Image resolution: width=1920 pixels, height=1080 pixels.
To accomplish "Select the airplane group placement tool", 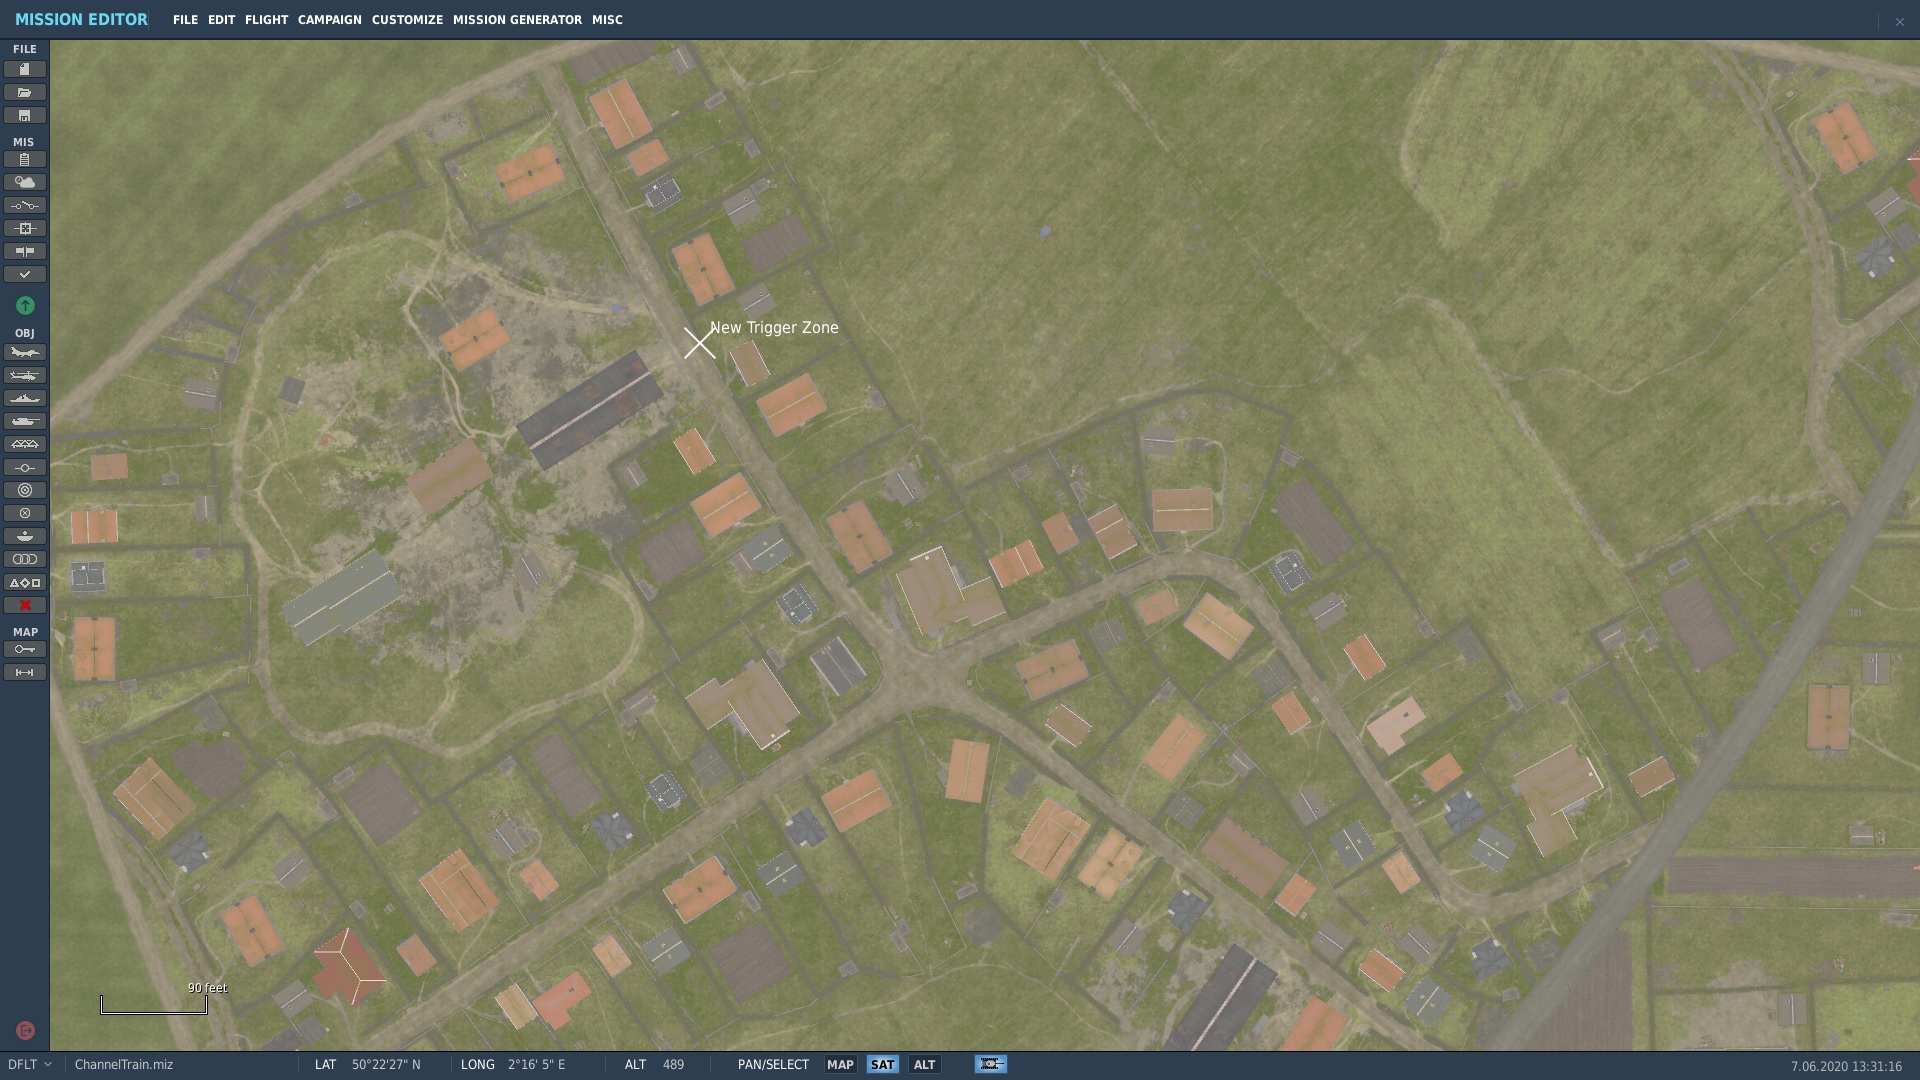I will click(x=25, y=352).
